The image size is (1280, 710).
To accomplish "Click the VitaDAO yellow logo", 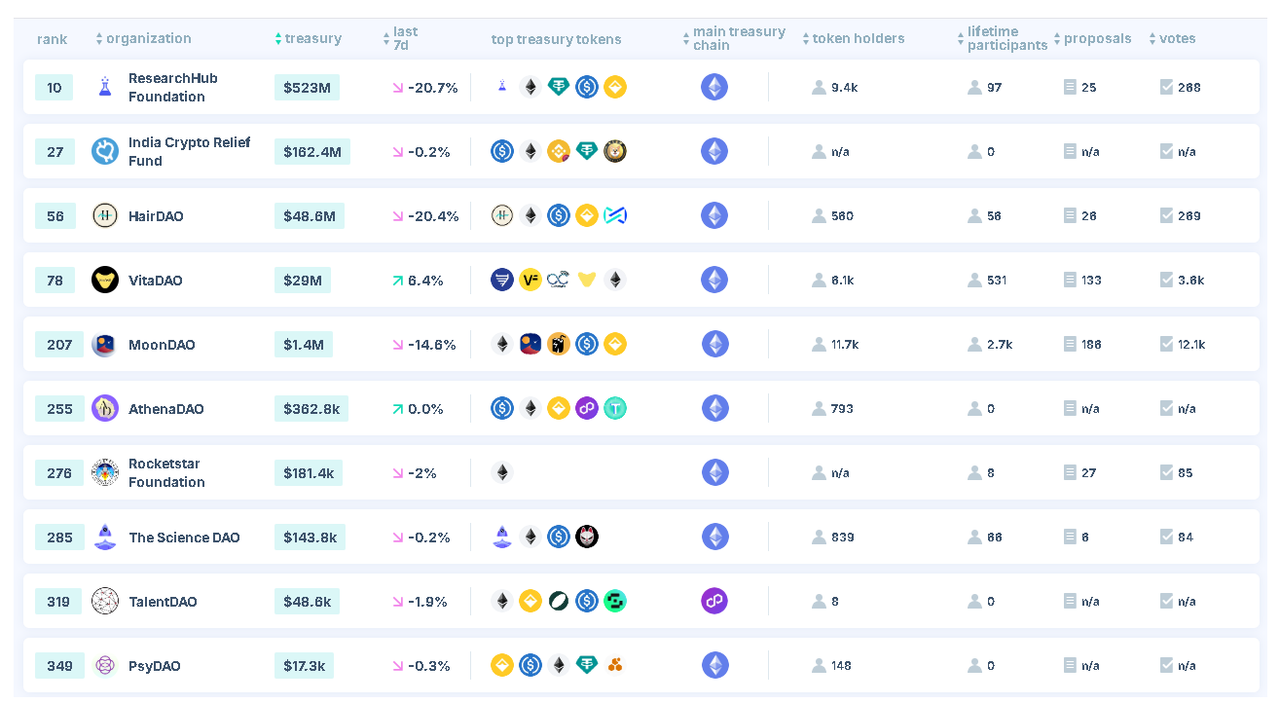I will point(105,280).
